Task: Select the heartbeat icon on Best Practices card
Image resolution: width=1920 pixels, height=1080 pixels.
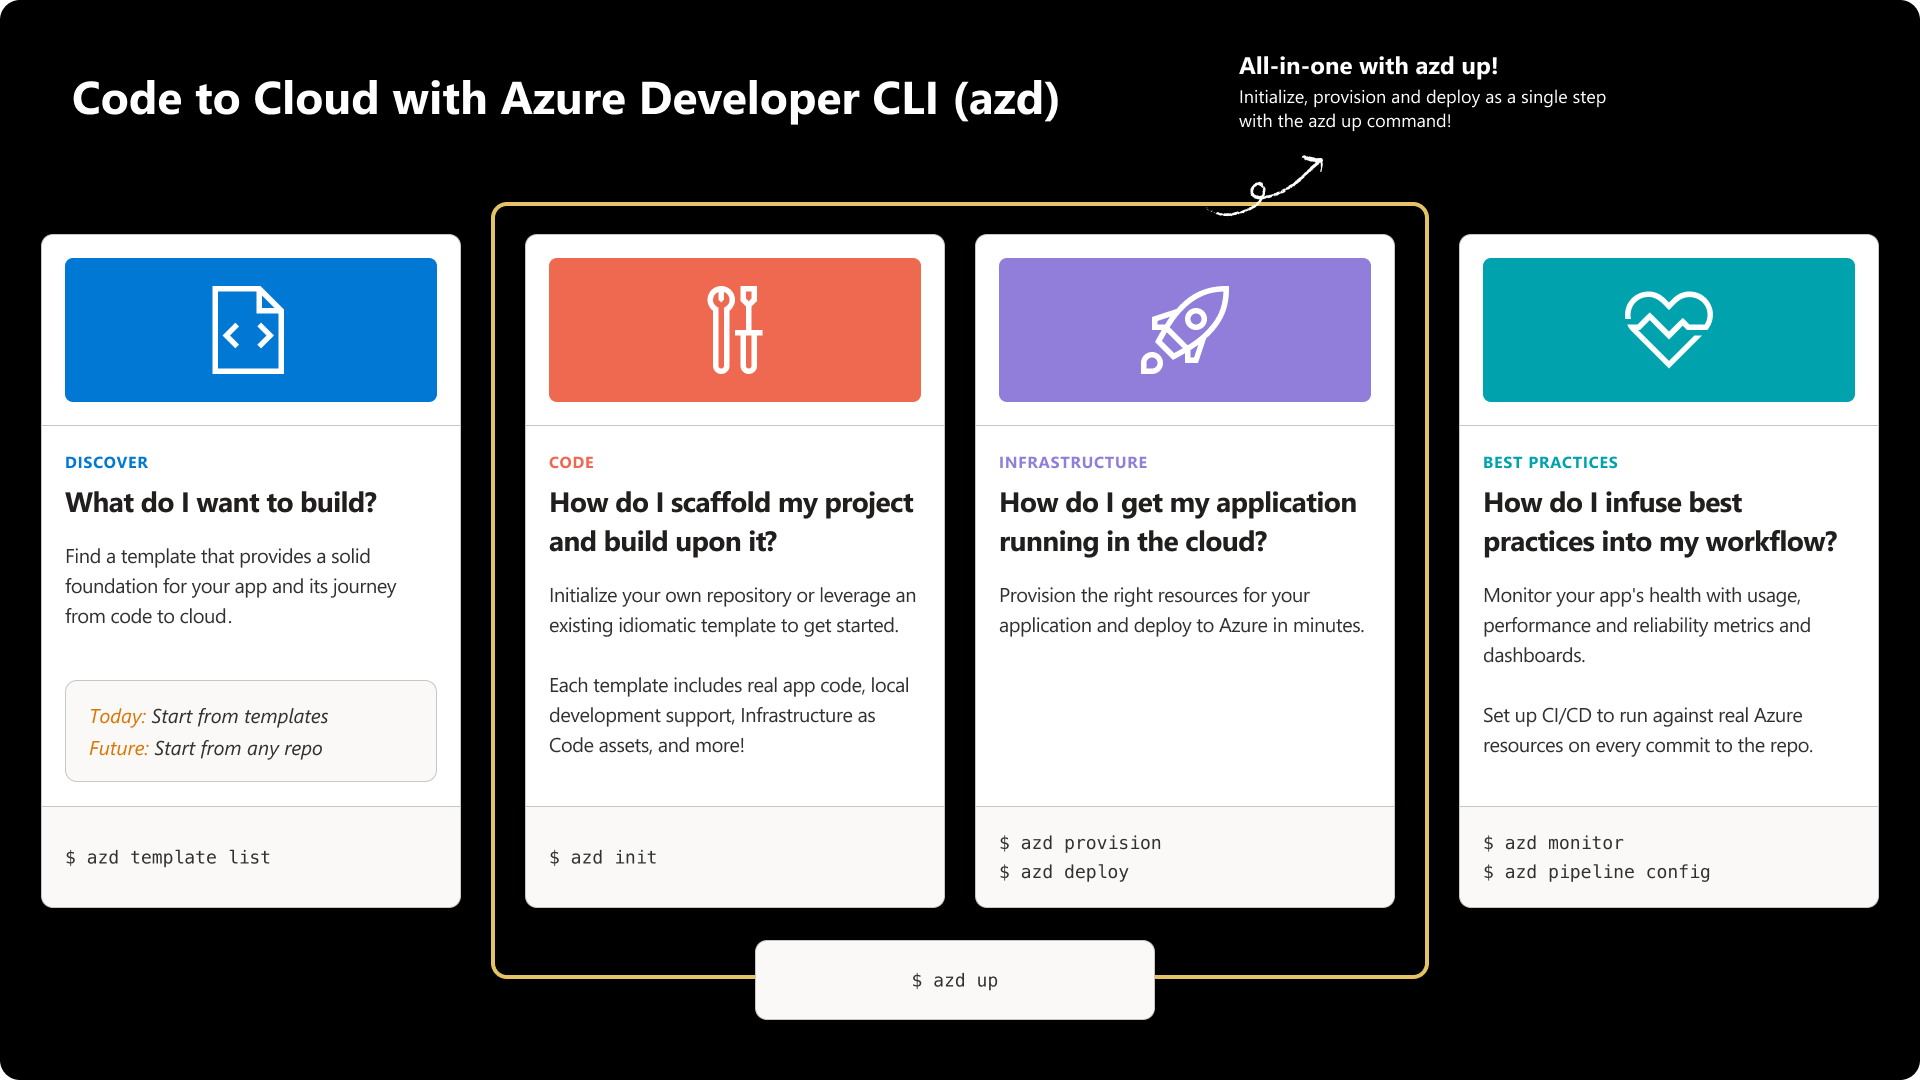Action: 1668,329
